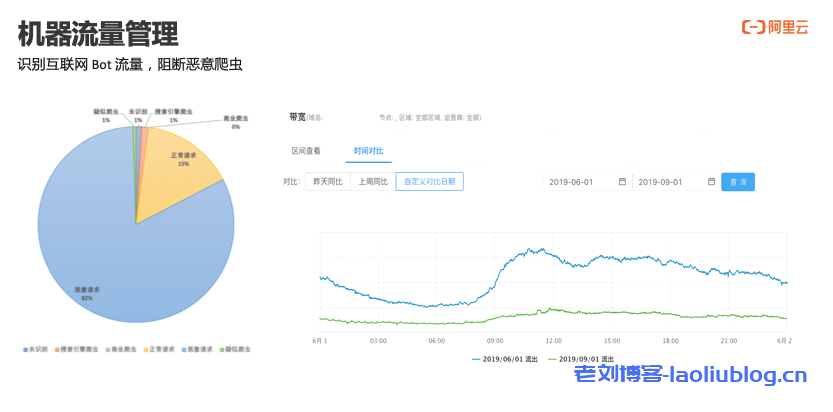
Task: Select the 昨天同比 comparison option
Action: tap(327, 182)
